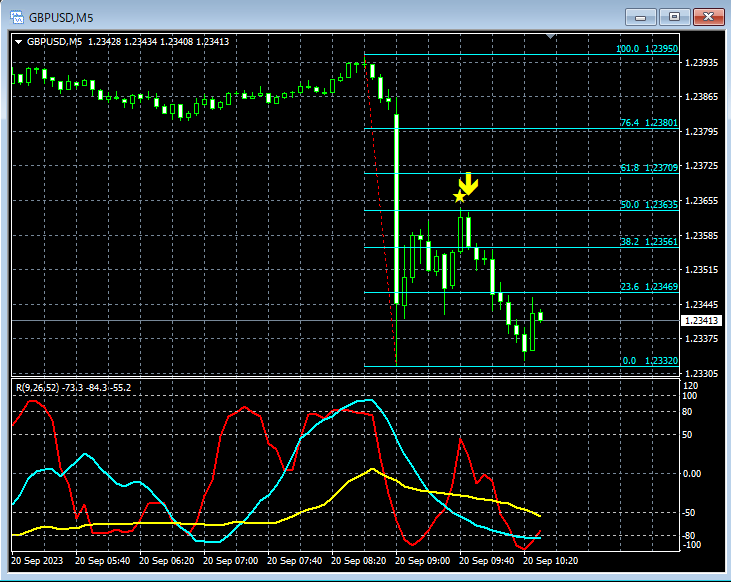Click the GBPUSD,M5 window title text
The image size is (731, 582).
(x=61, y=18)
